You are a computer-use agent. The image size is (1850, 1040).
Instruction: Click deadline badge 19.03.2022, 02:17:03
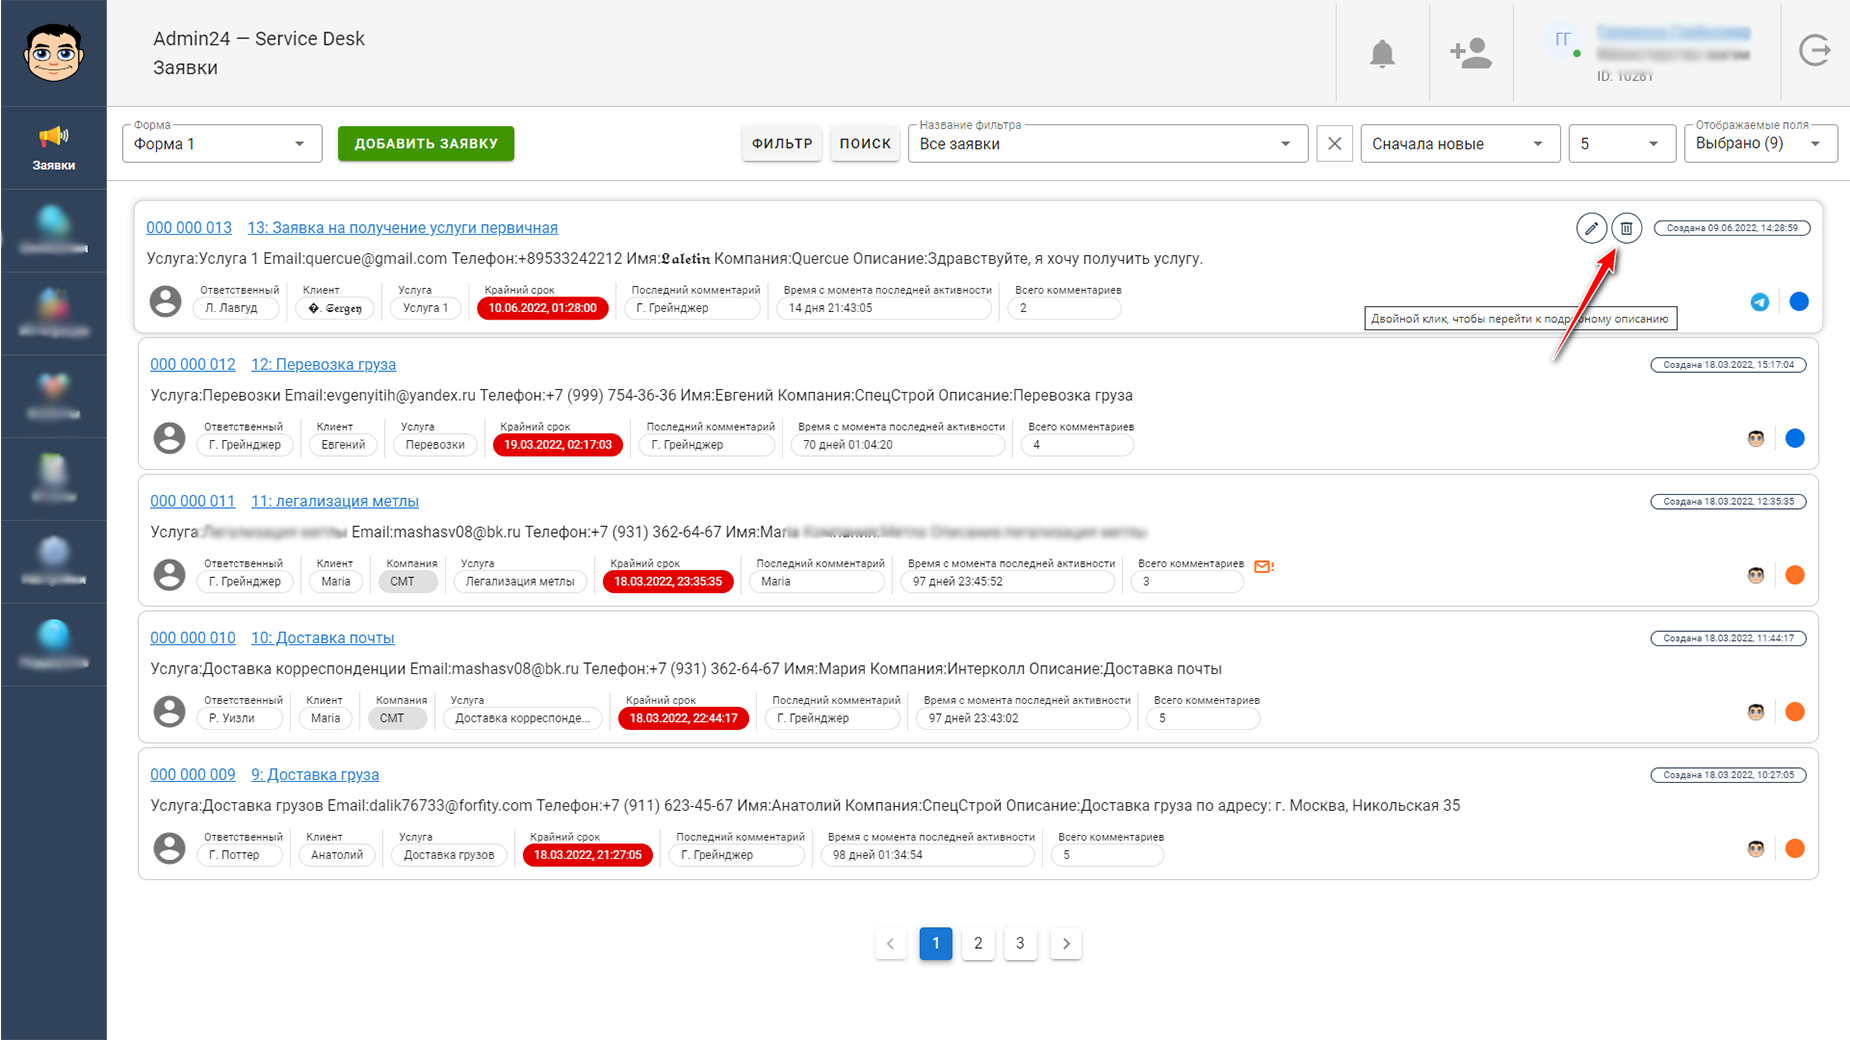pyautogui.click(x=558, y=445)
